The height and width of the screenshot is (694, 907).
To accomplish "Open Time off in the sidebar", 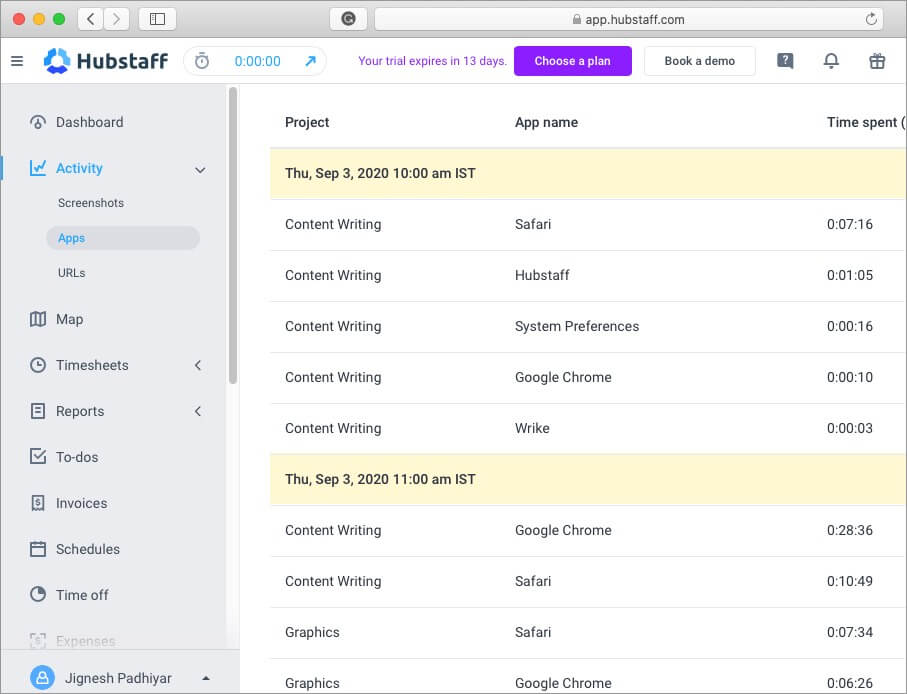I will coord(82,595).
